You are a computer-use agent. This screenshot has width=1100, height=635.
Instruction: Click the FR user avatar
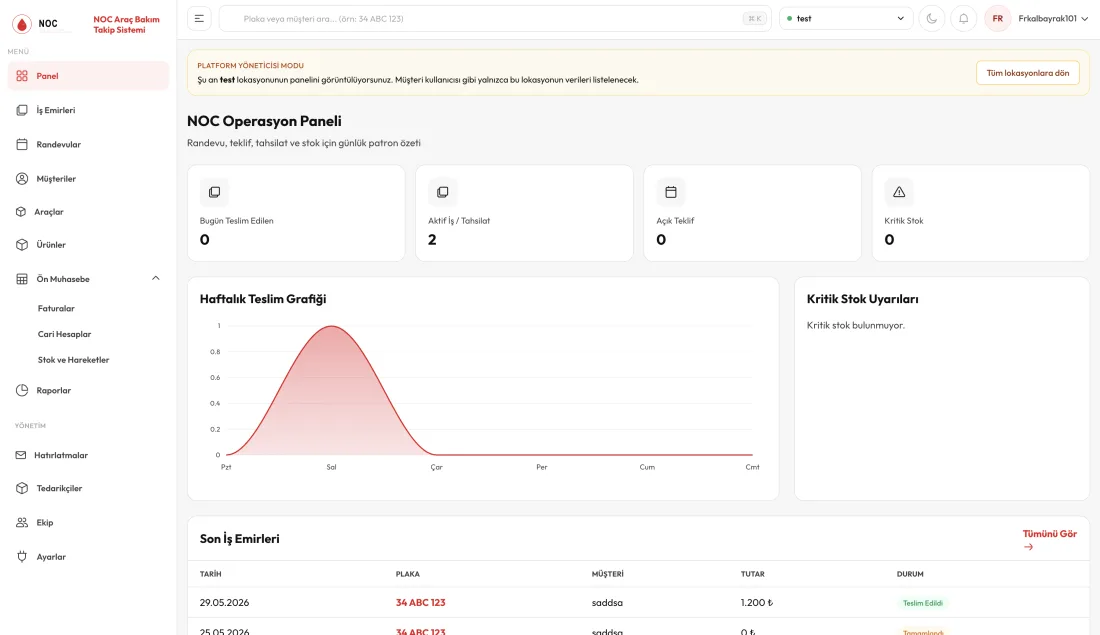point(998,19)
